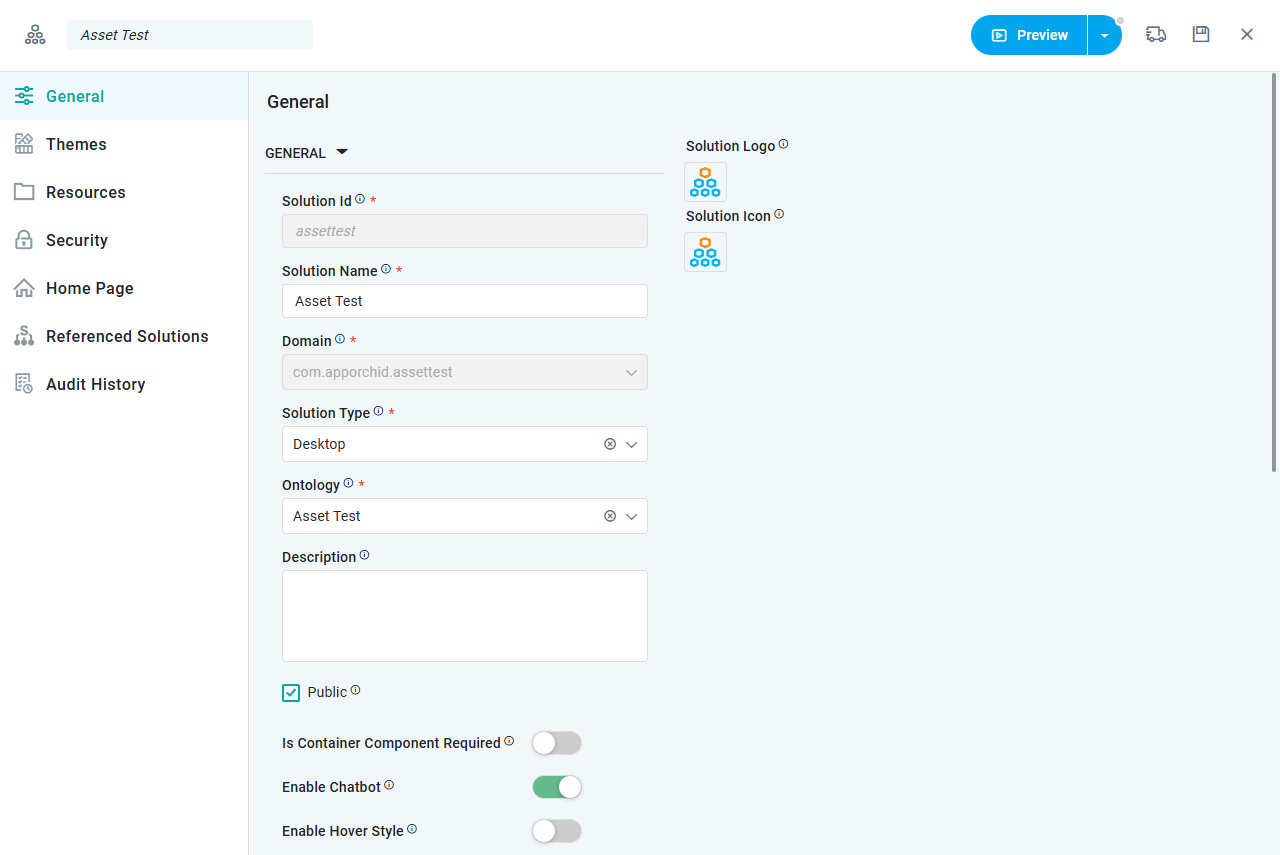Open the Themes section in sidebar
Screen dimensions: 1280x855
click(76, 144)
